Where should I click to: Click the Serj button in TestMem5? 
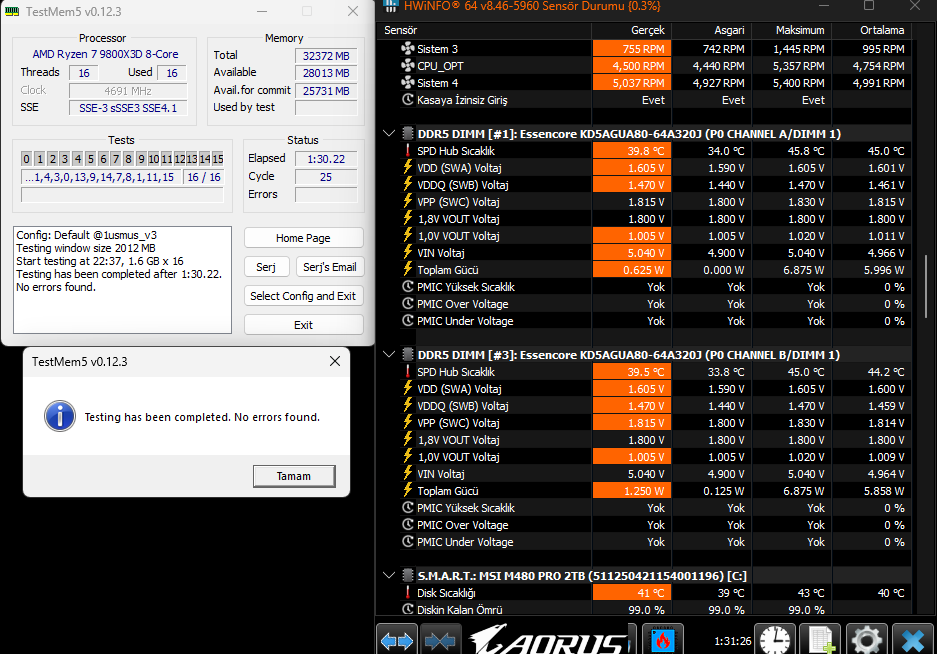(x=267, y=267)
